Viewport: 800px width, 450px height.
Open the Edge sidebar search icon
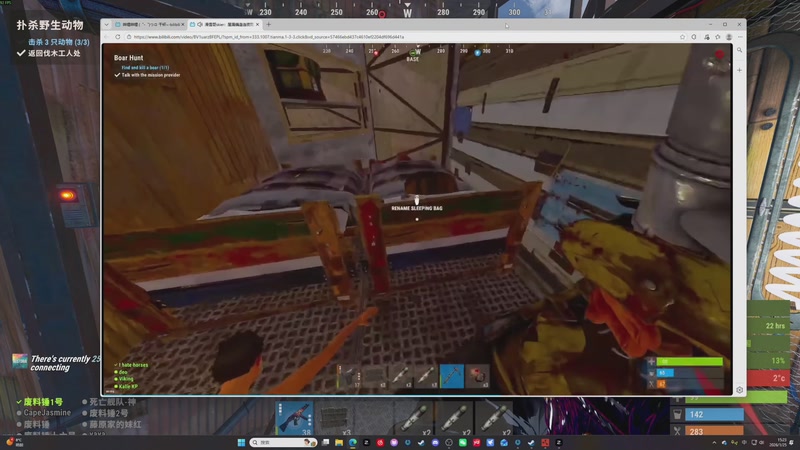pyautogui.click(x=739, y=50)
